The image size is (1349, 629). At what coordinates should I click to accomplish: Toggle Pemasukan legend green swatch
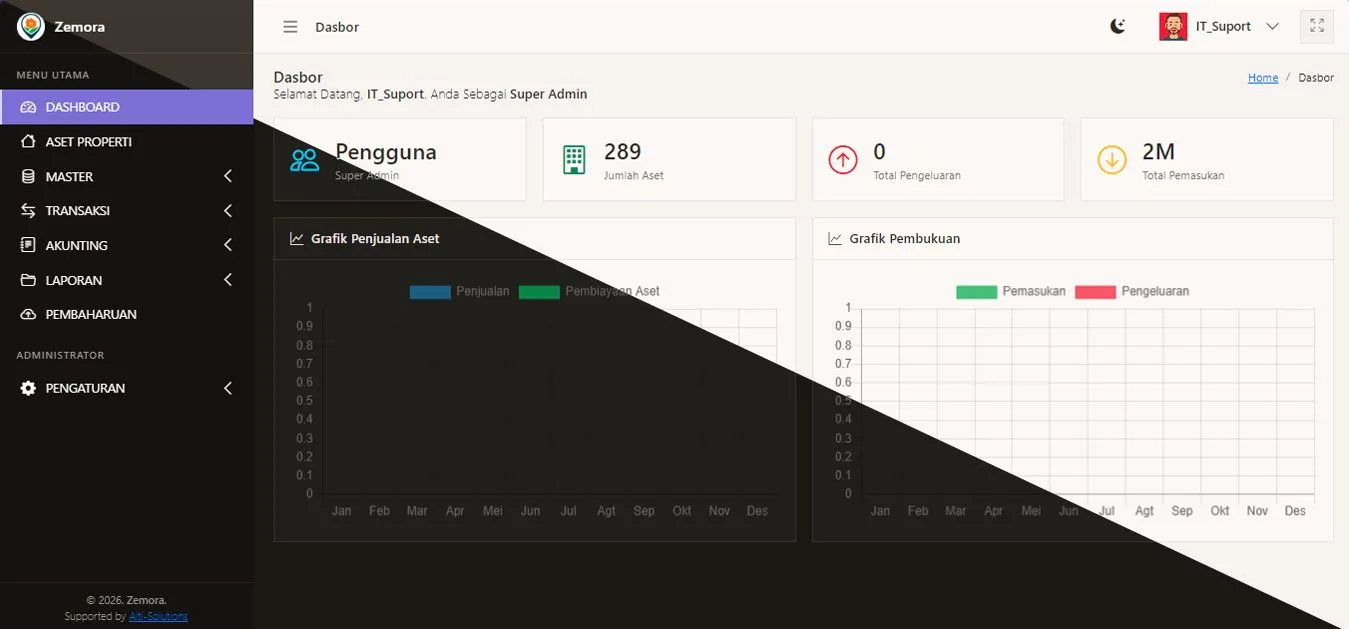point(976,292)
